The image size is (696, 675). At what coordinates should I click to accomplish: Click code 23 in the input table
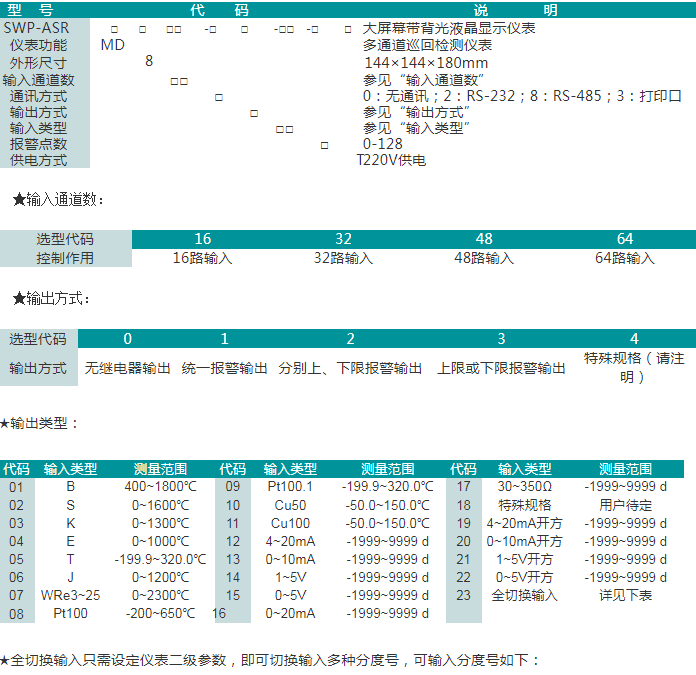click(x=463, y=595)
